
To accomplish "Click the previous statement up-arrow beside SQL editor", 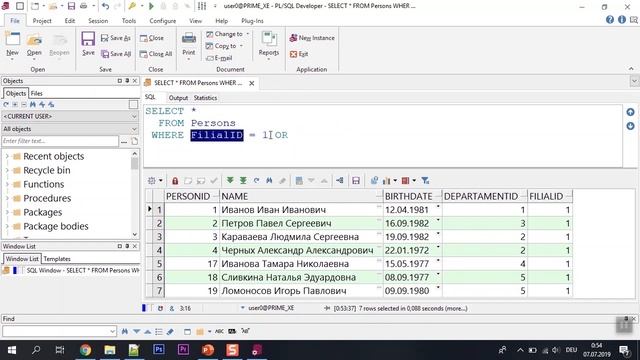I will click(x=630, y=112).
